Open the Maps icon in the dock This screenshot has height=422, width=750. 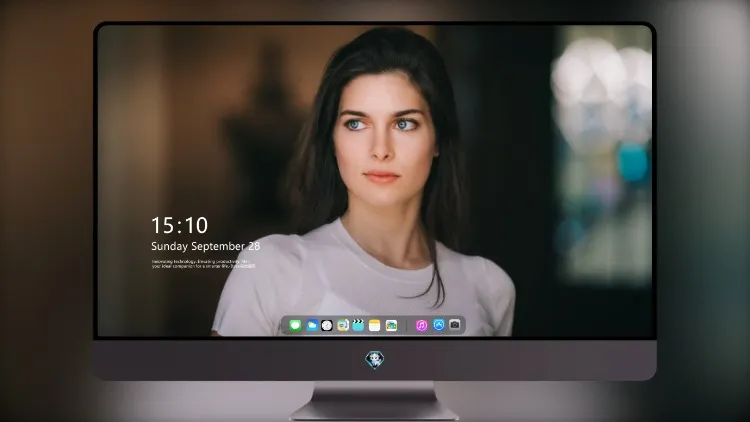coord(342,326)
